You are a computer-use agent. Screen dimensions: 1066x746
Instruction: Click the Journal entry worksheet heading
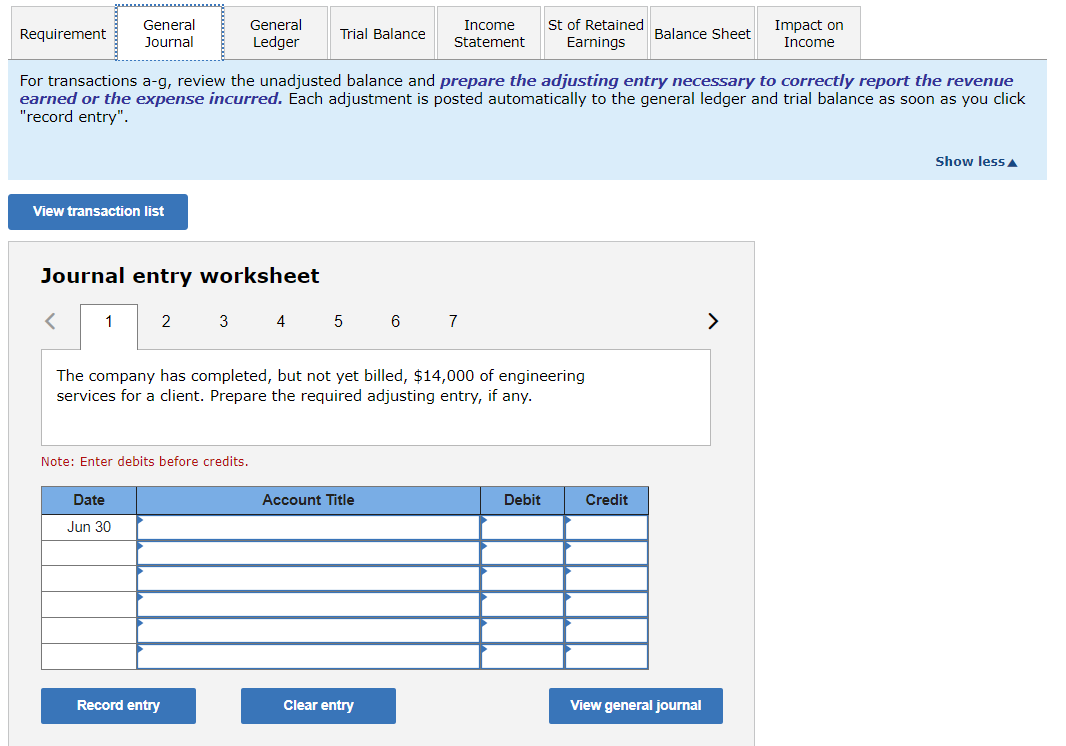(x=180, y=276)
